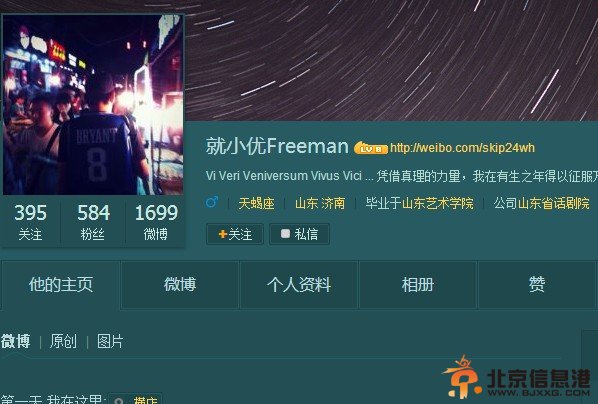This screenshot has width=598, height=404.
Task: View the 584 粉丝 followers count
Action: (x=93, y=222)
